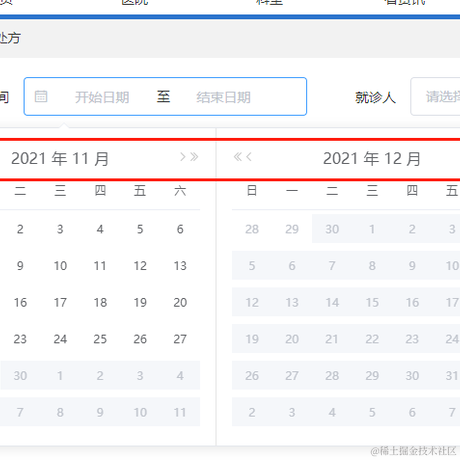Pick day 3 in the first row of November 2021
460x460 pixels.
[x=60, y=229]
